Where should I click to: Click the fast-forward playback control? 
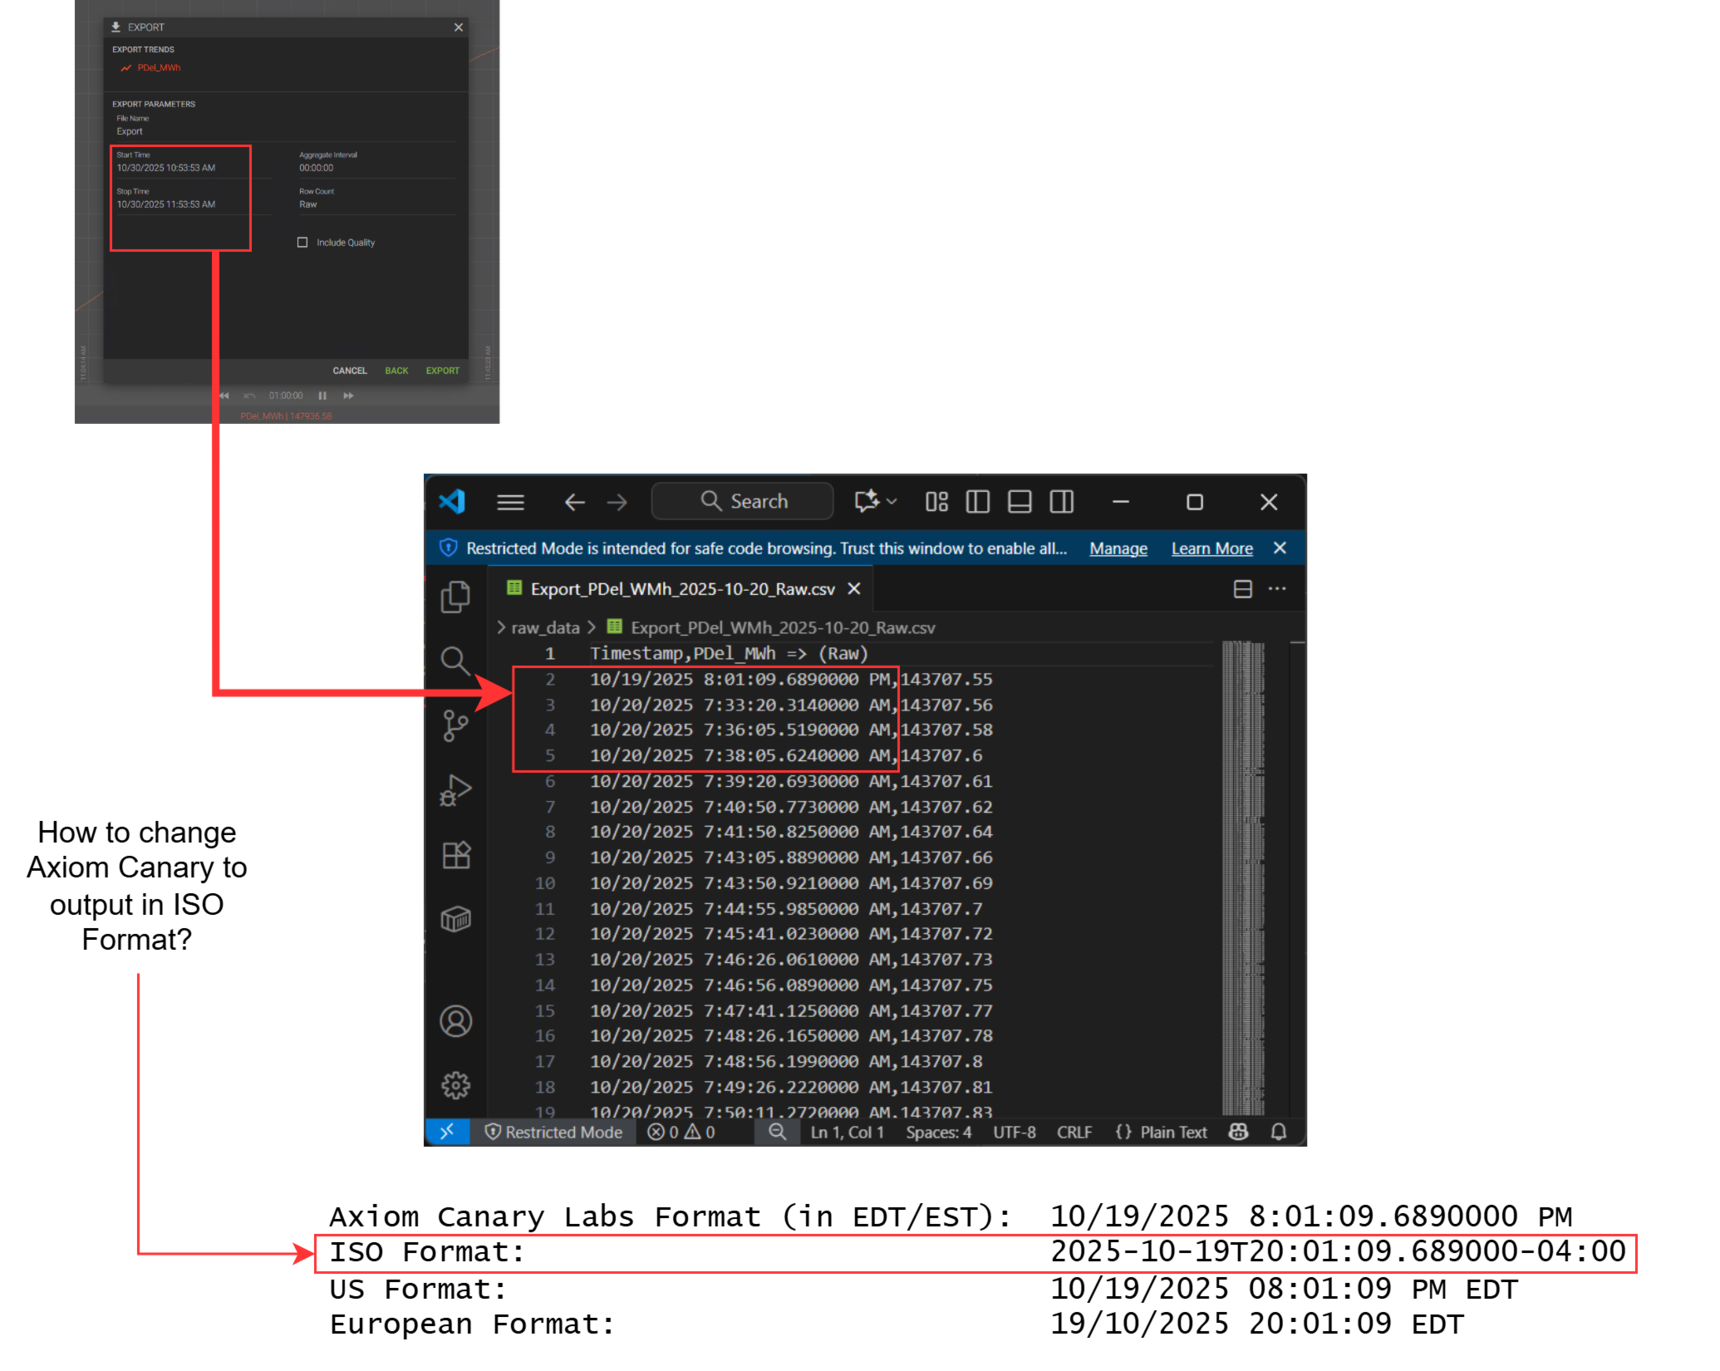[x=349, y=396]
